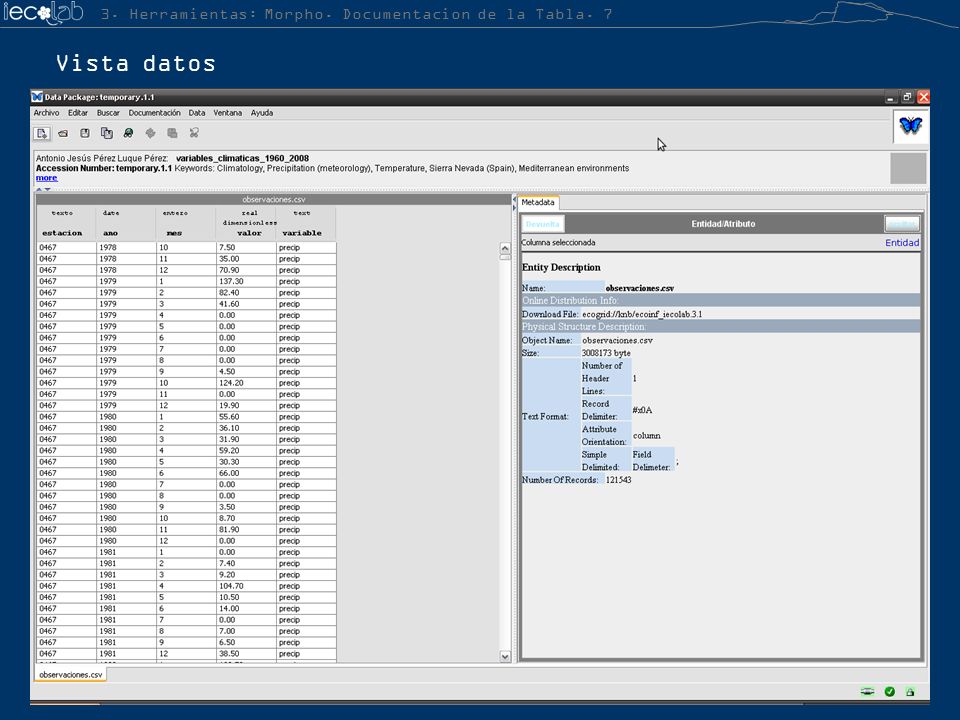960x720 pixels.
Task: Open the Data menu
Action: click(197, 113)
